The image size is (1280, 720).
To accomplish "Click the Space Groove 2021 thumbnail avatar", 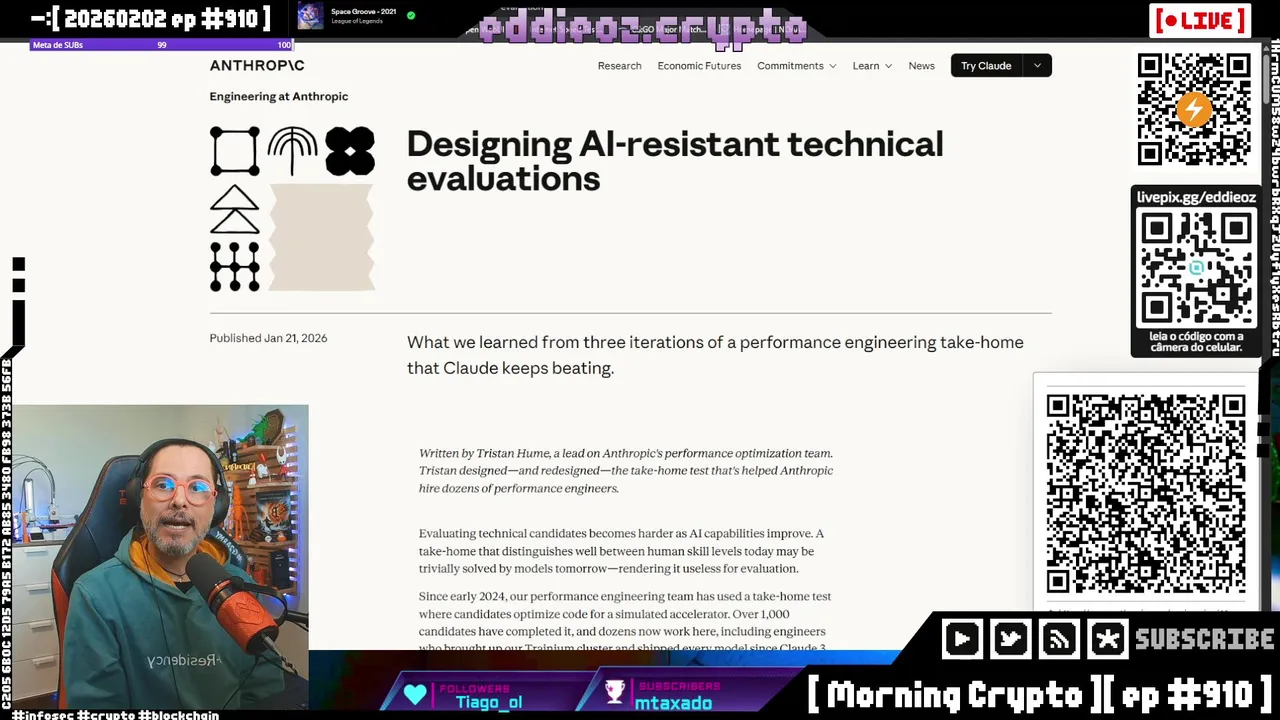I will coord(311,16).
